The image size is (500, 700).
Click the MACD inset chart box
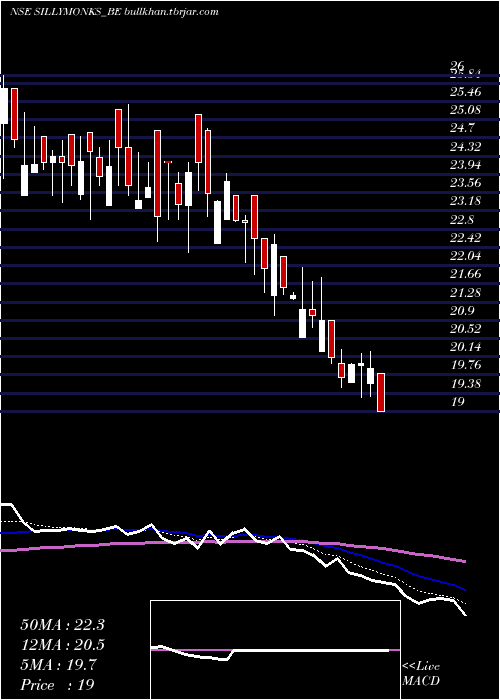pos(275,650)
